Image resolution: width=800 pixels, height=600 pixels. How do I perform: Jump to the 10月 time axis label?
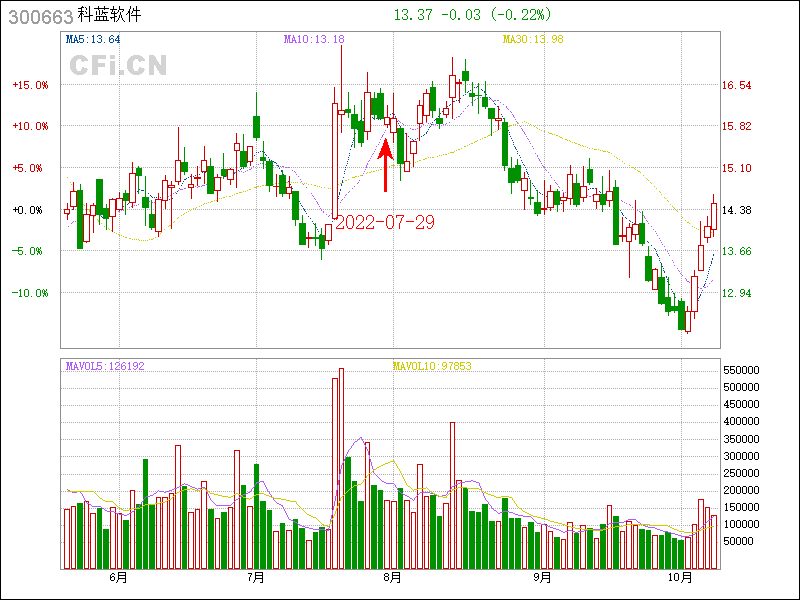(680, 578)
